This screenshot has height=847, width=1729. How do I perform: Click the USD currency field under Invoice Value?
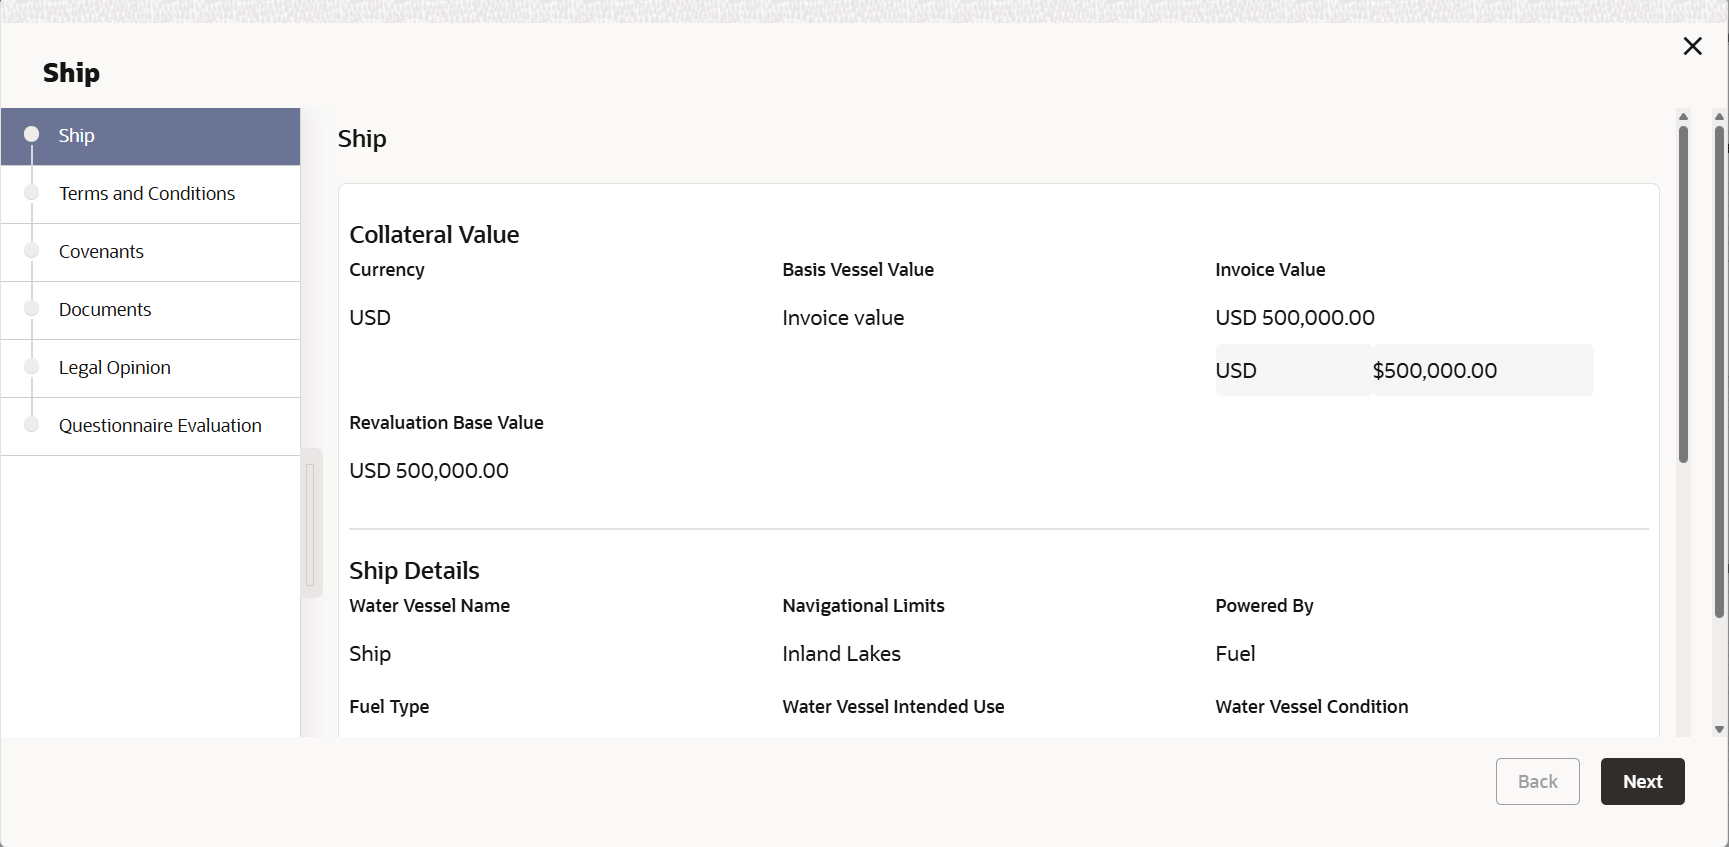pyautogui.click(x=1292, y=371)
